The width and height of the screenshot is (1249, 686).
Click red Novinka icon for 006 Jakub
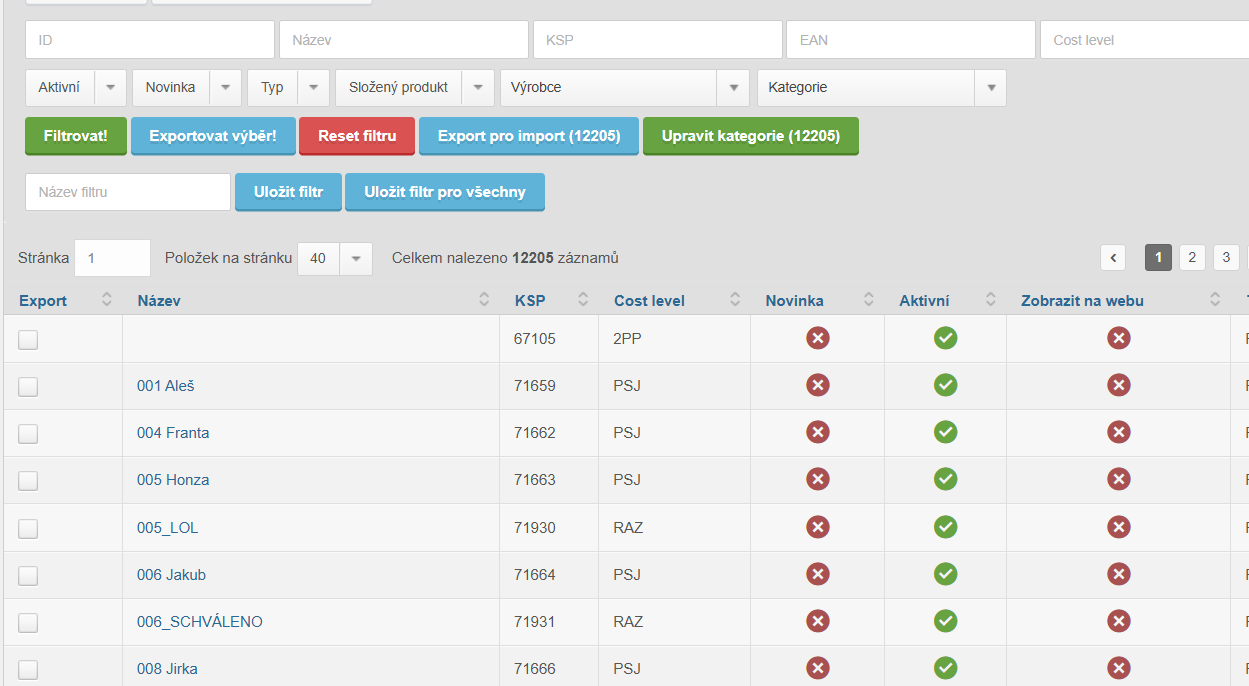818,574
